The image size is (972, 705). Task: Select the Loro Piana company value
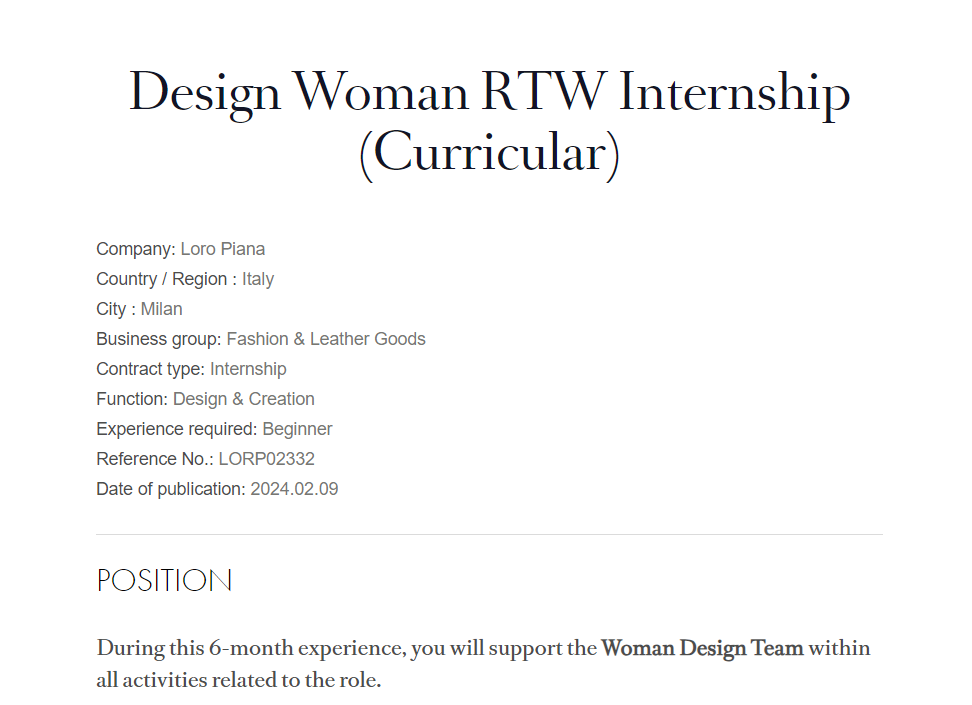tap(223, 249)
